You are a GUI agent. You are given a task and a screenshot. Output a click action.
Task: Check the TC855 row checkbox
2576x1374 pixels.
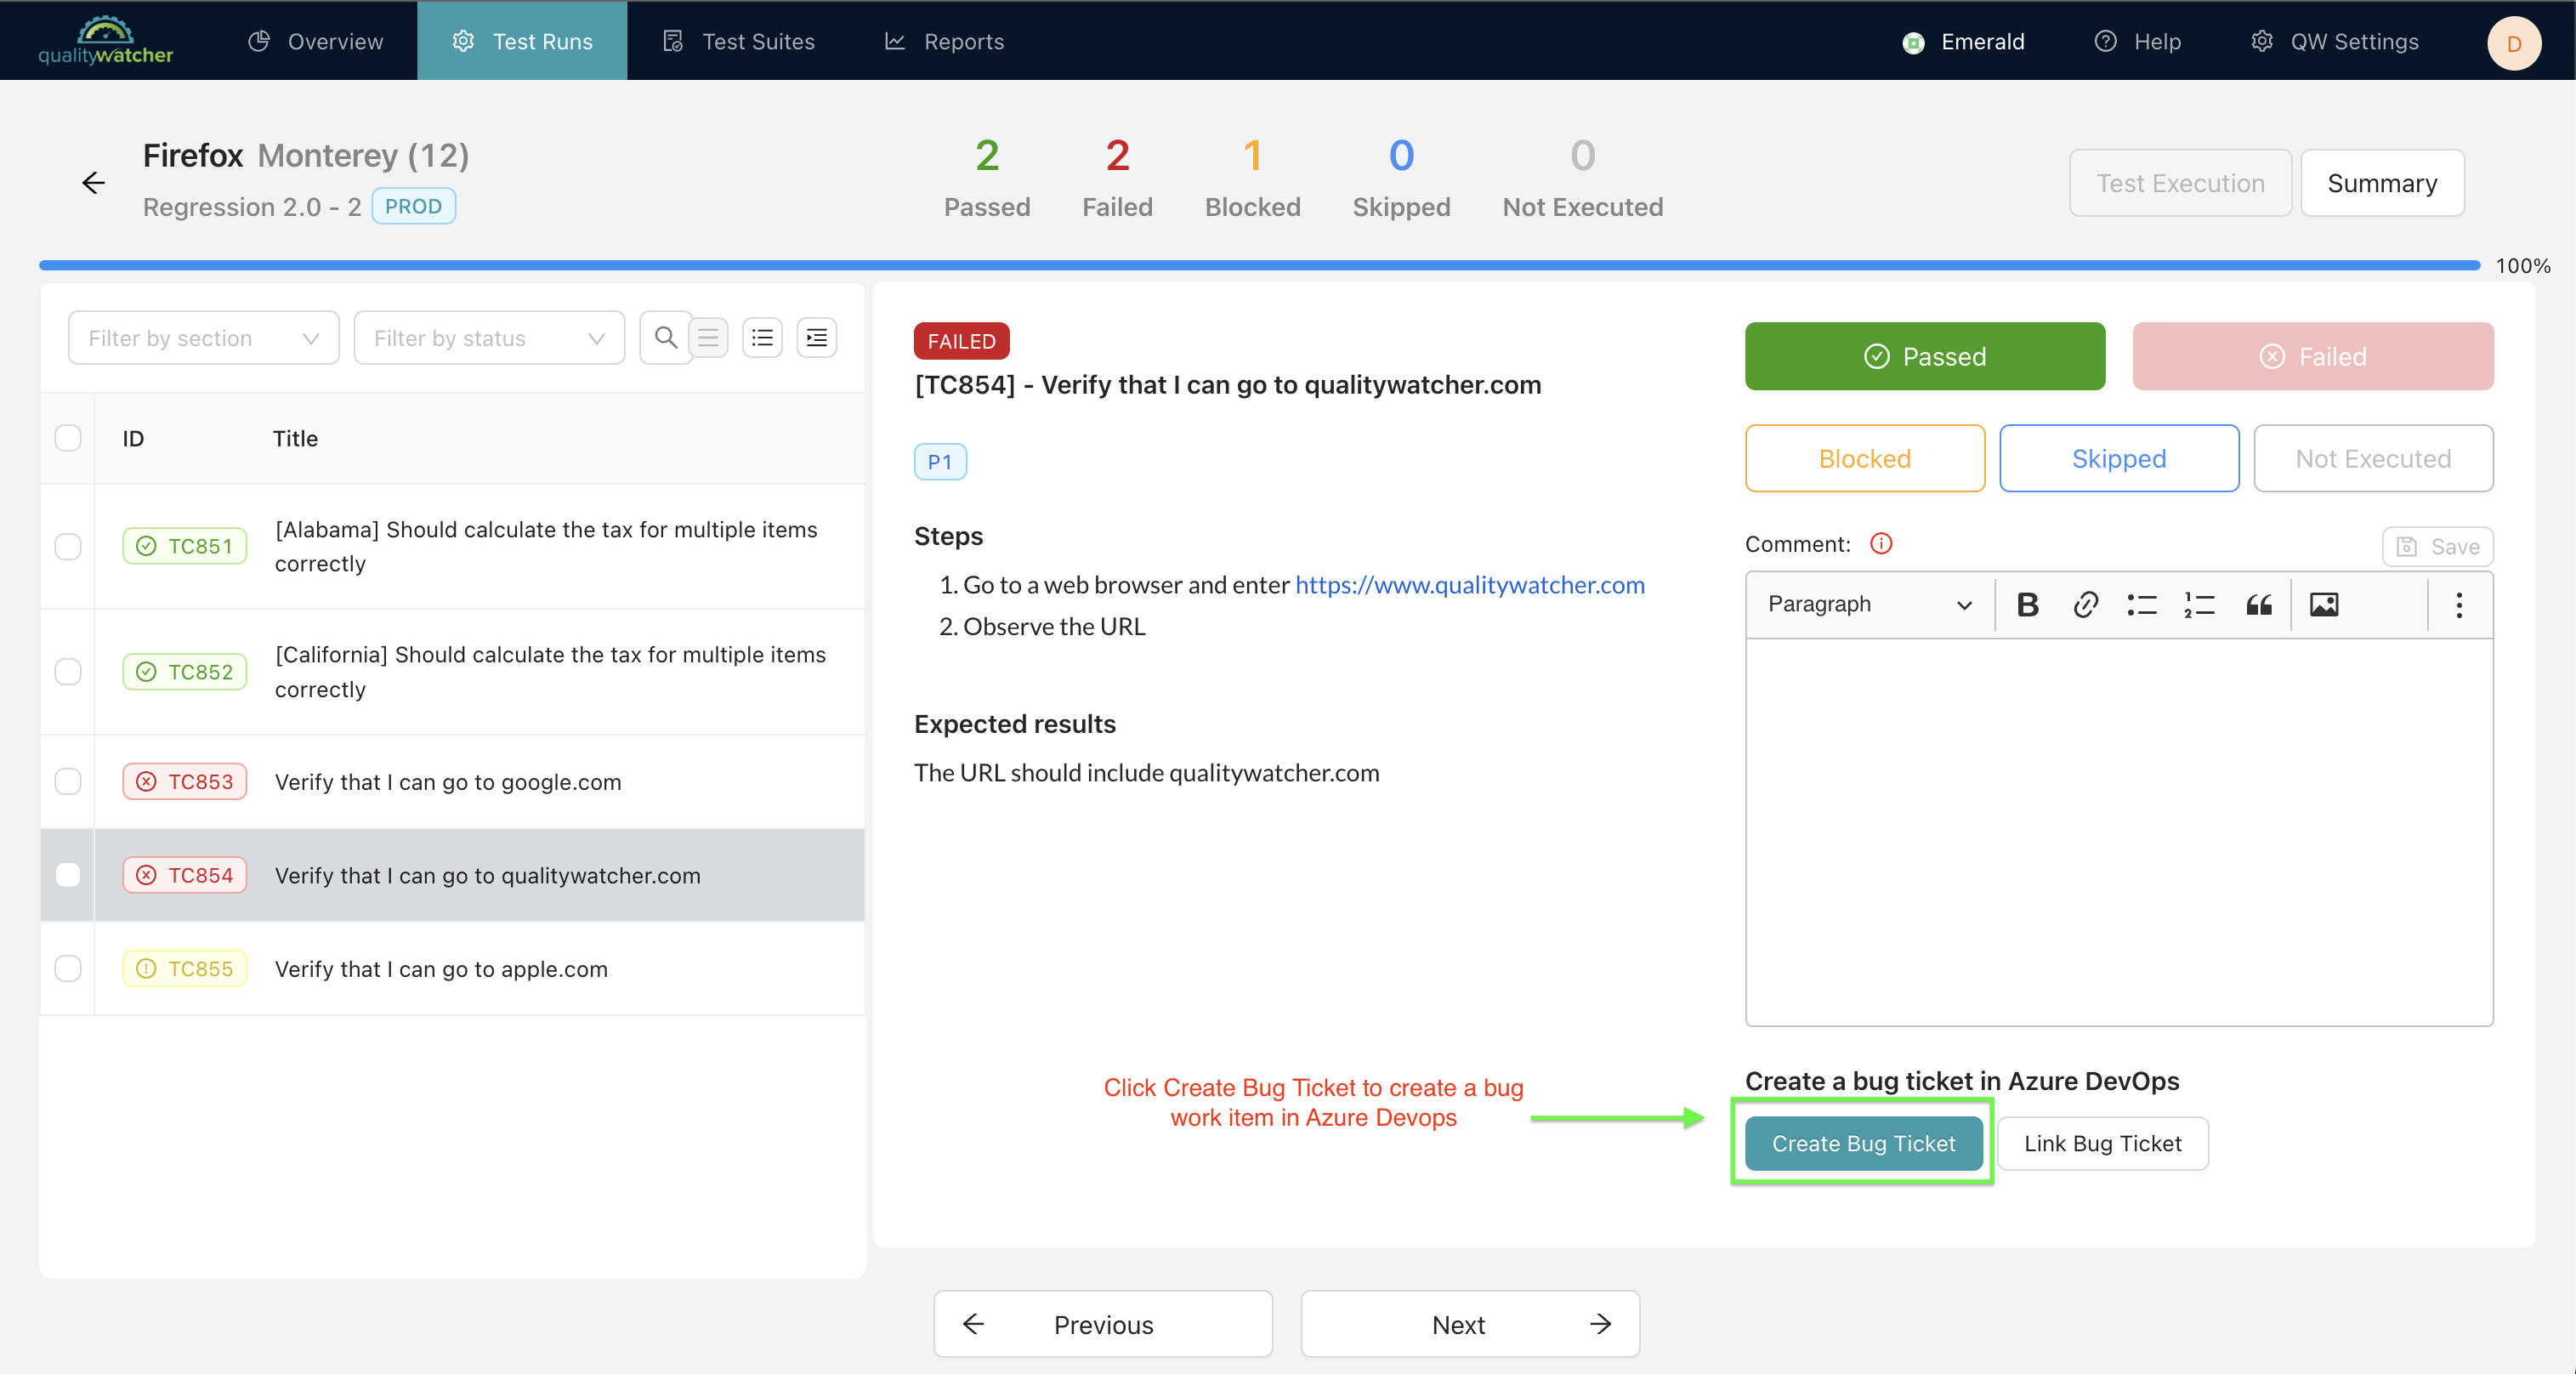click(x=68, y=969)
